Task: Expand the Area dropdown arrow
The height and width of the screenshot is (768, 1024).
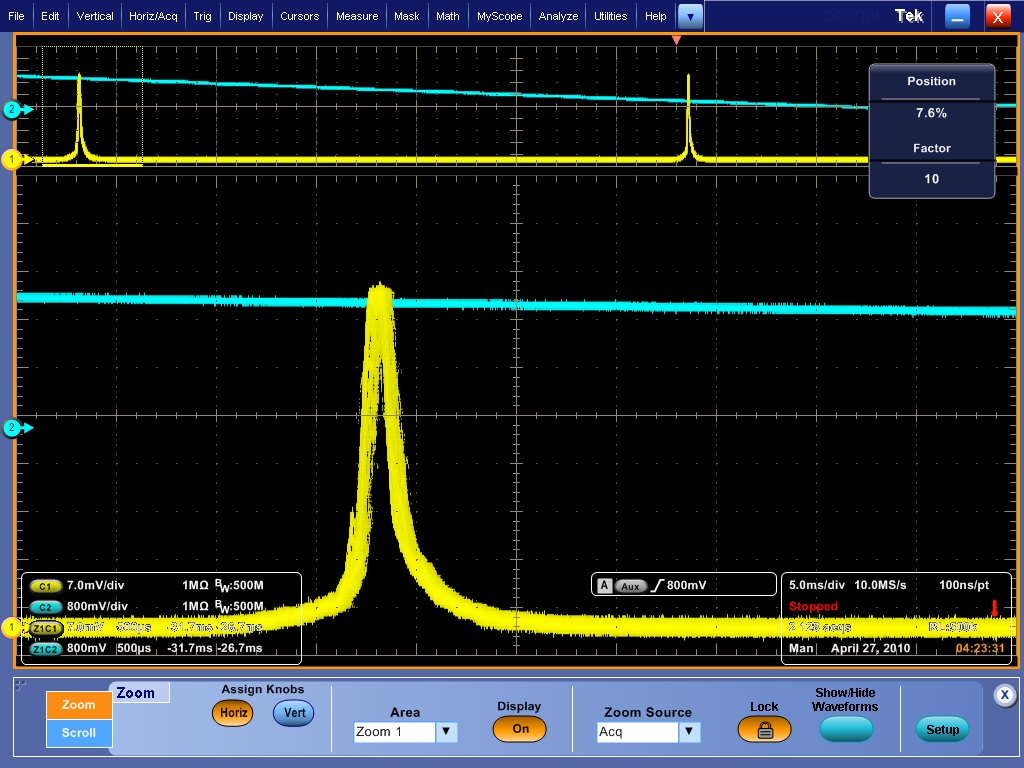Action: 446,732
